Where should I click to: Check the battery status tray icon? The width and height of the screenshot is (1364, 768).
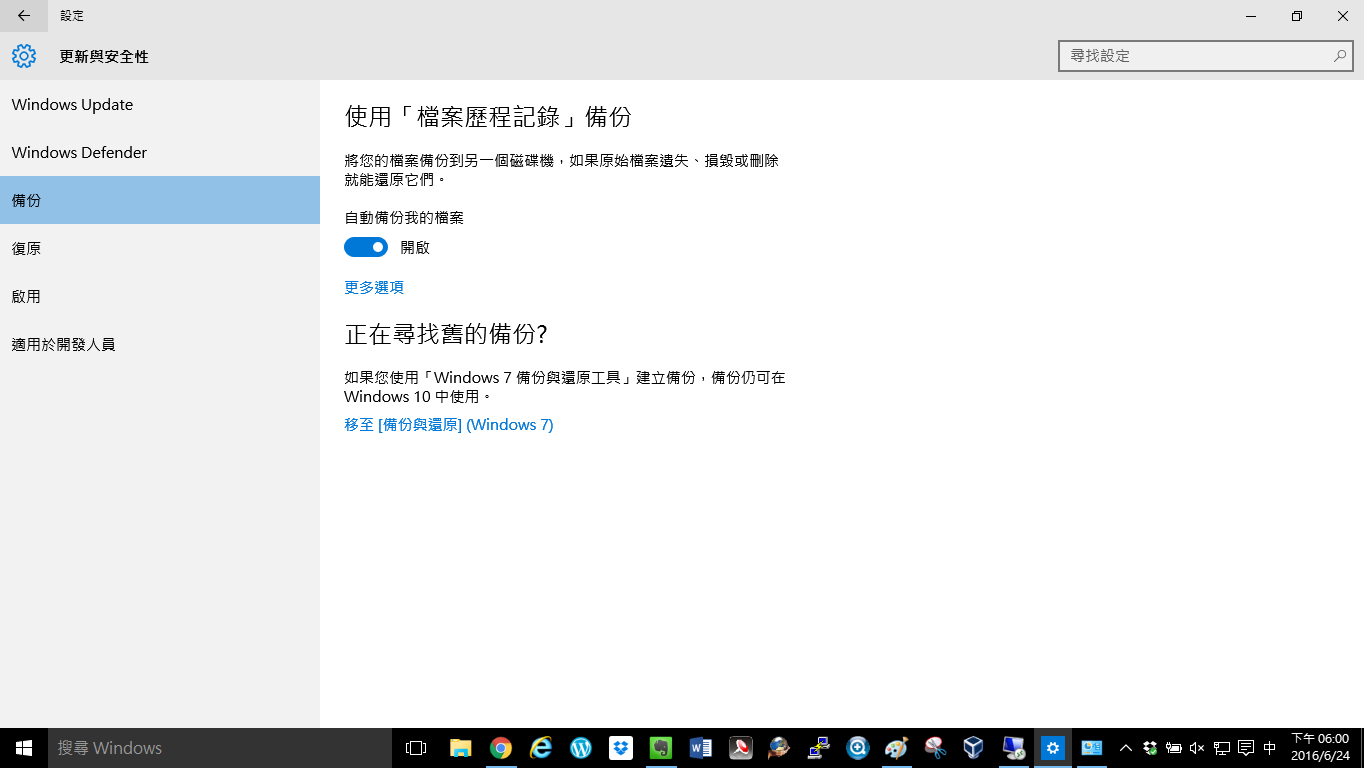click(1174, 748)
